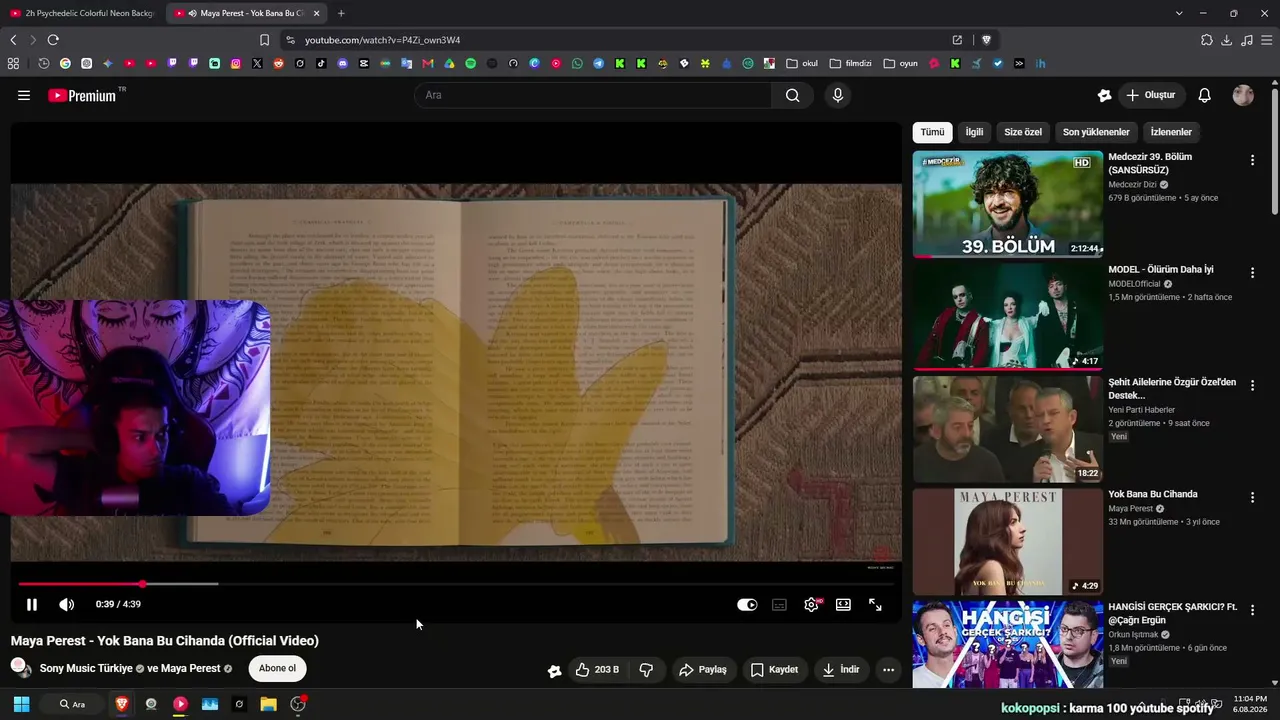The width and height of the screenshot is (1280, 720).
Task: Go back in browser history
Action: (13, 40)
